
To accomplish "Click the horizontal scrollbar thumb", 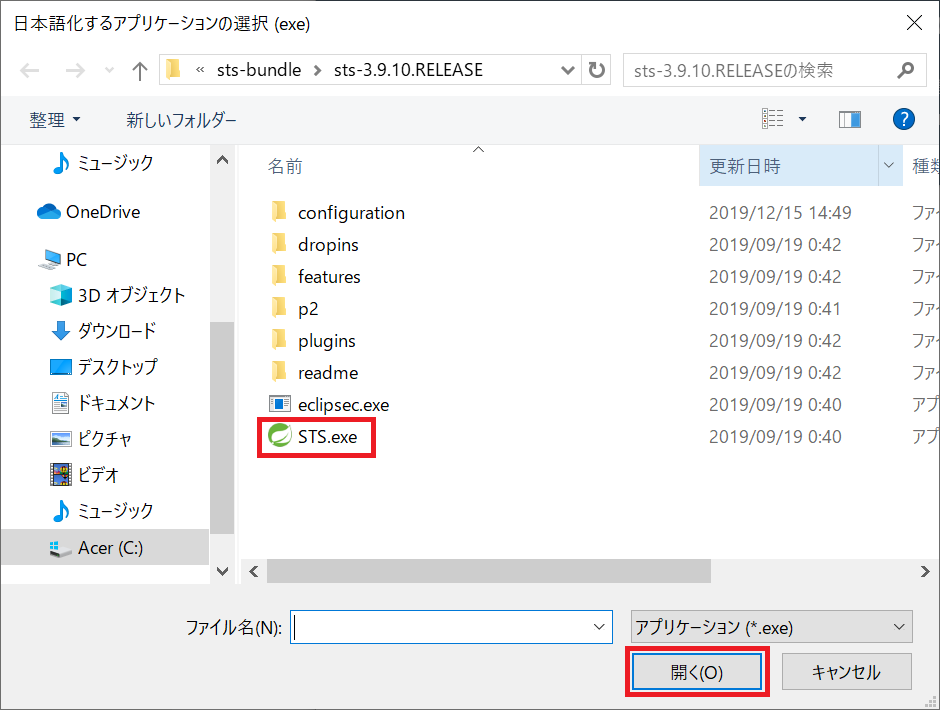I will tap(489, 571).
